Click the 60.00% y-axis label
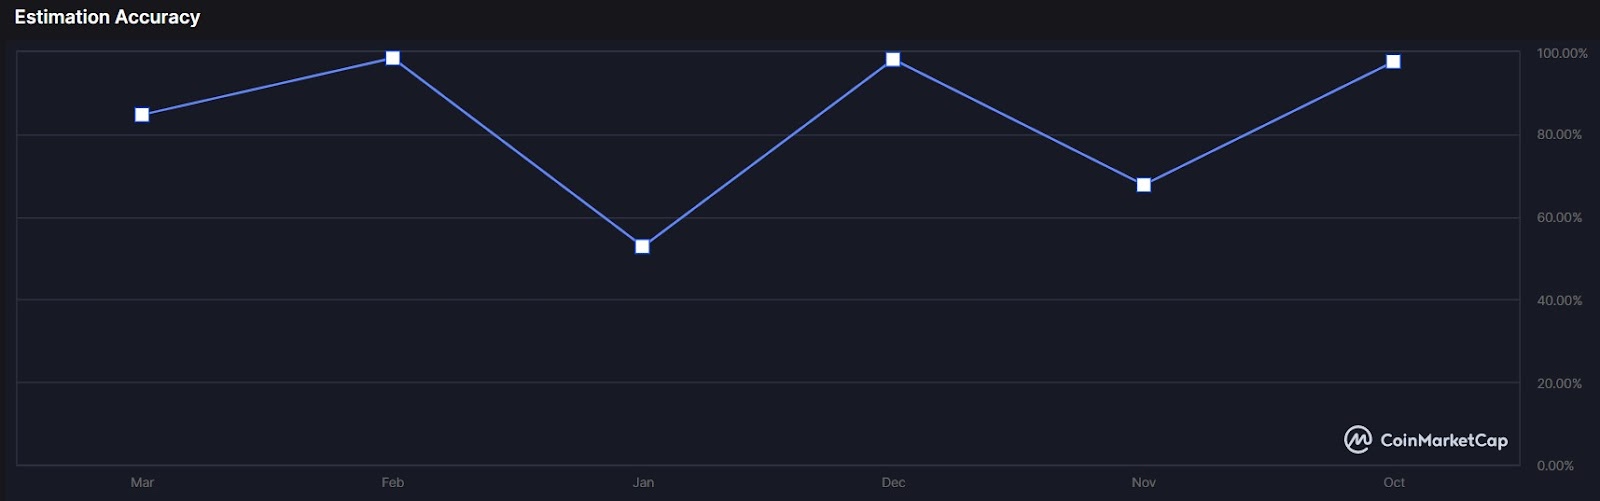The image size is (1600, 501). tap(1559, 217)
